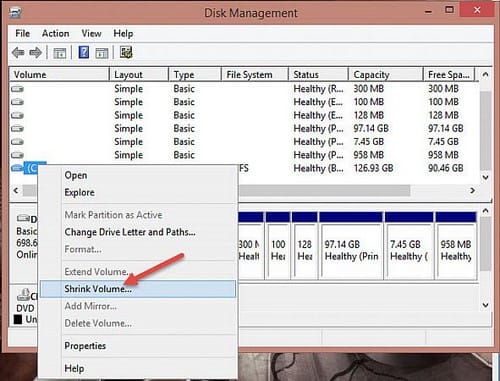Image resolution: width=500 pixels, height=381 pixels.
Task: Select the volume icon in the 300 MB row
Action: 17,89
